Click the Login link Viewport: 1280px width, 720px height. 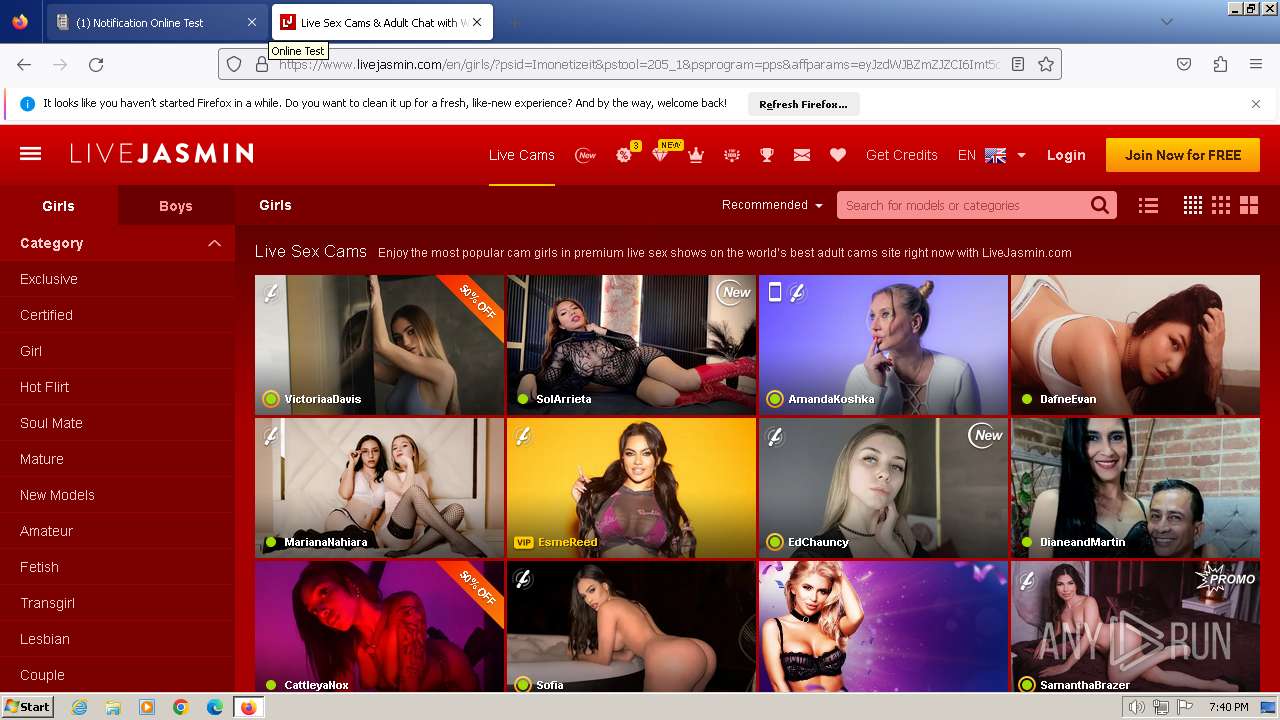[x=1066, y=155]
